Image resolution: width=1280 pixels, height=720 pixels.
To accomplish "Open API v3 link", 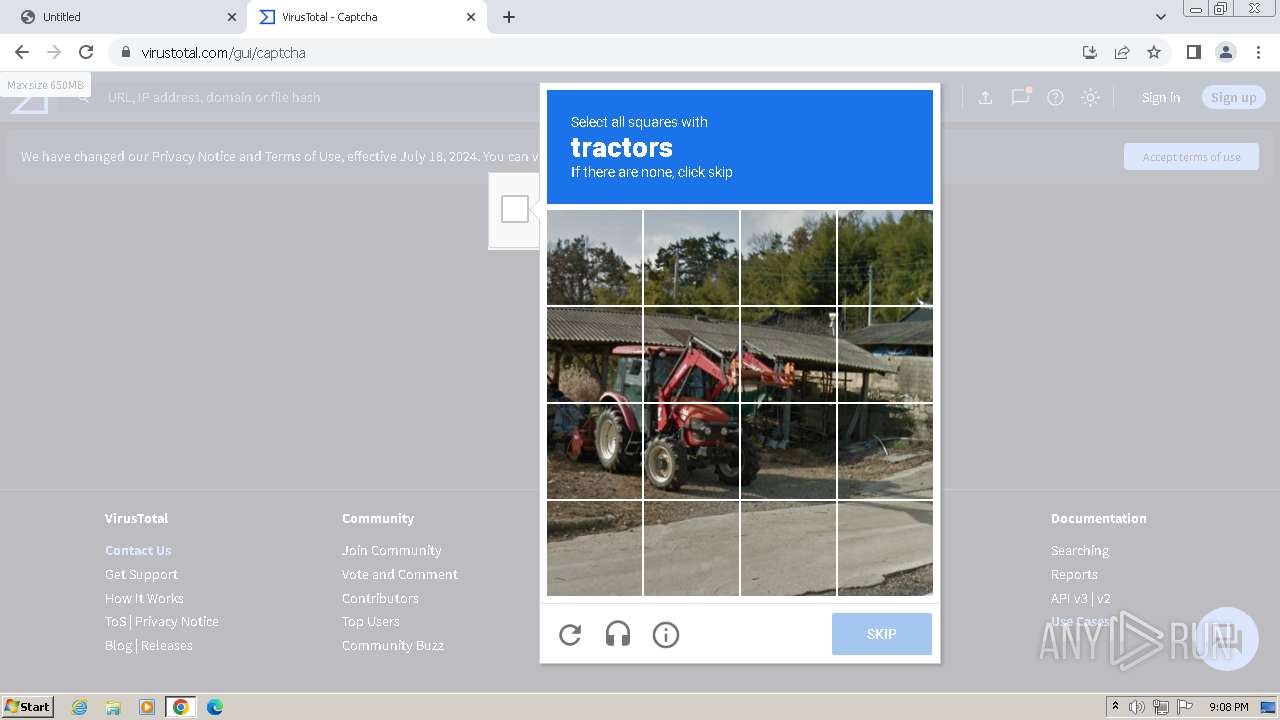I will (1069, 598).
